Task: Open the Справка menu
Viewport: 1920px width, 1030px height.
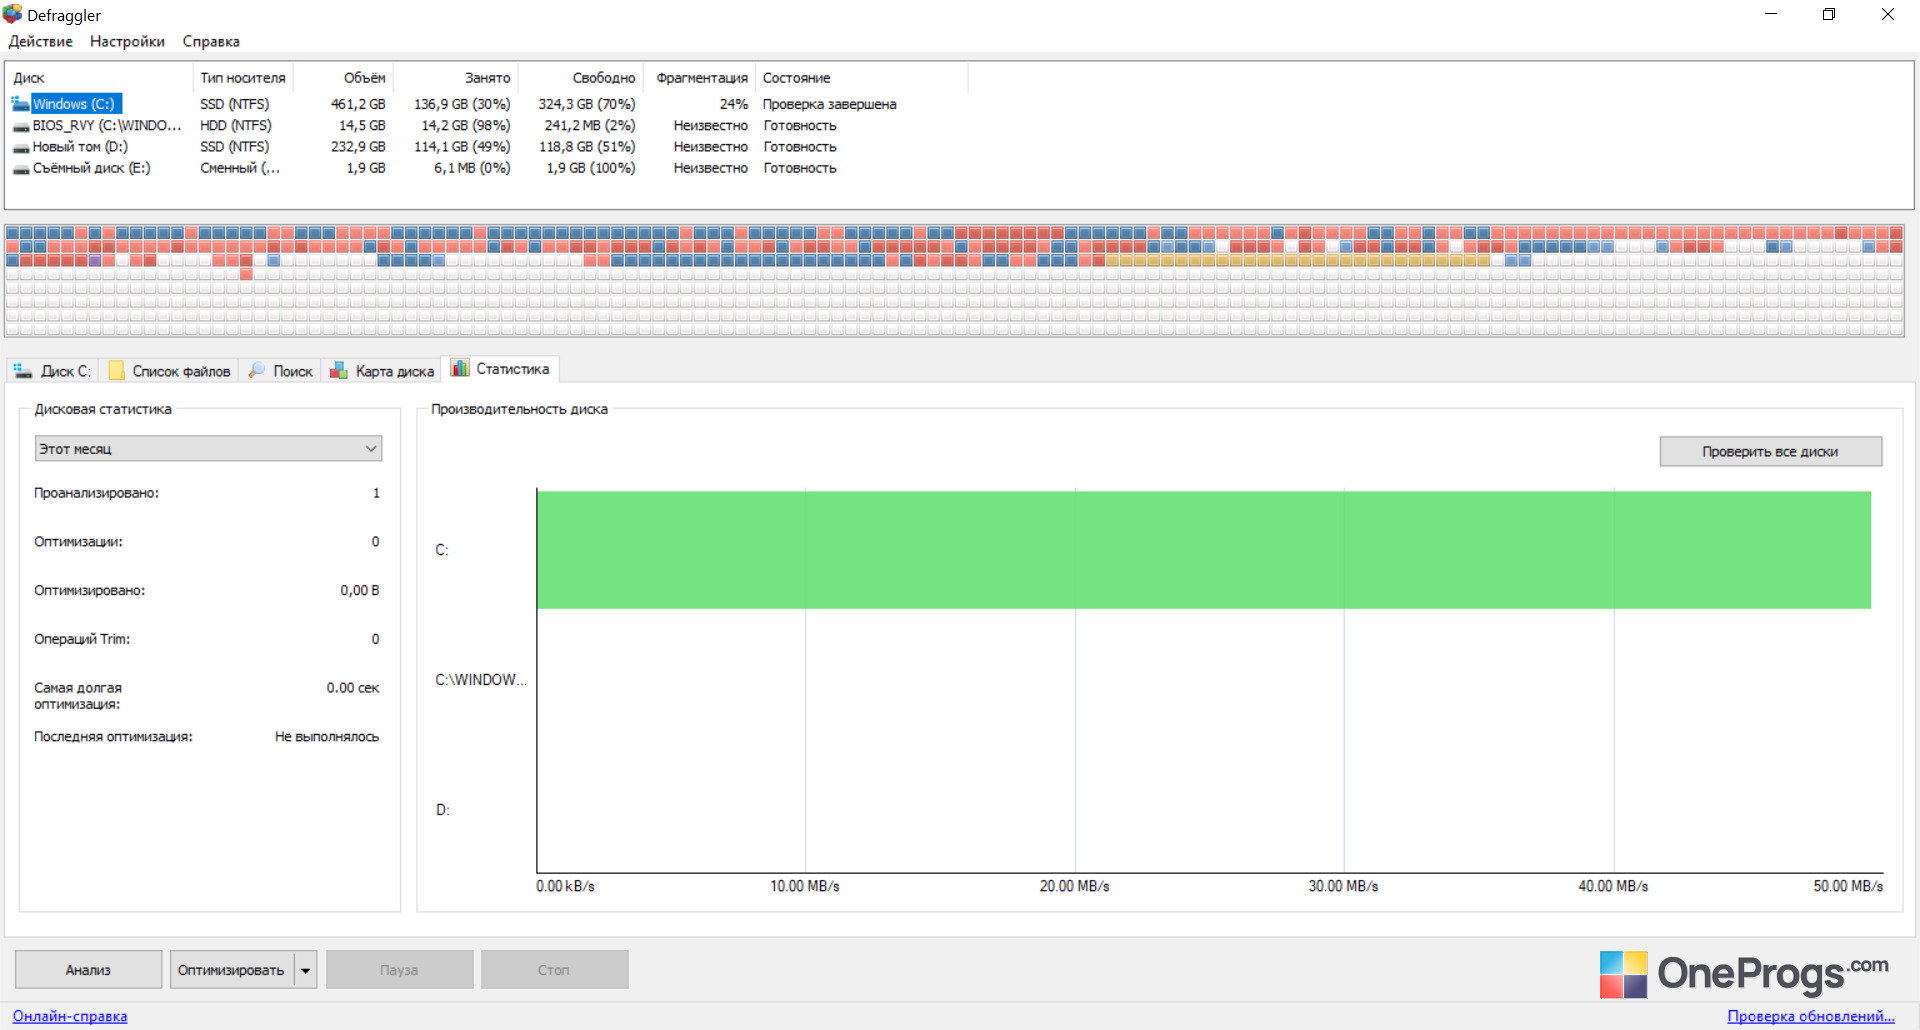Action: (x=211, y=41)
